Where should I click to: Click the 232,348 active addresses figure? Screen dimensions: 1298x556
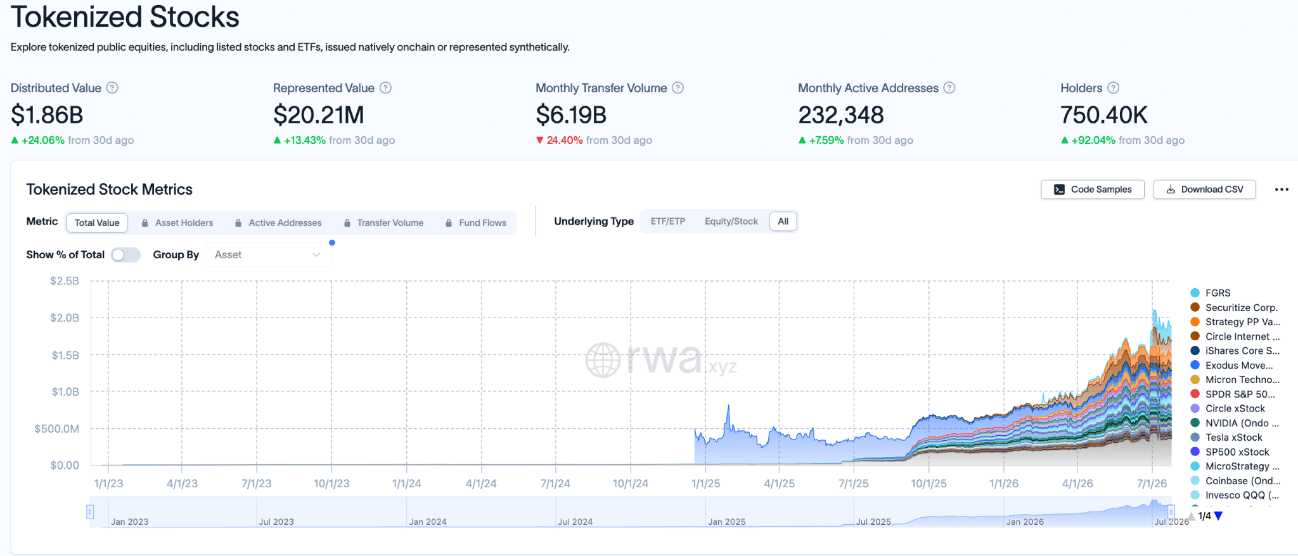[x=841, y=115]
